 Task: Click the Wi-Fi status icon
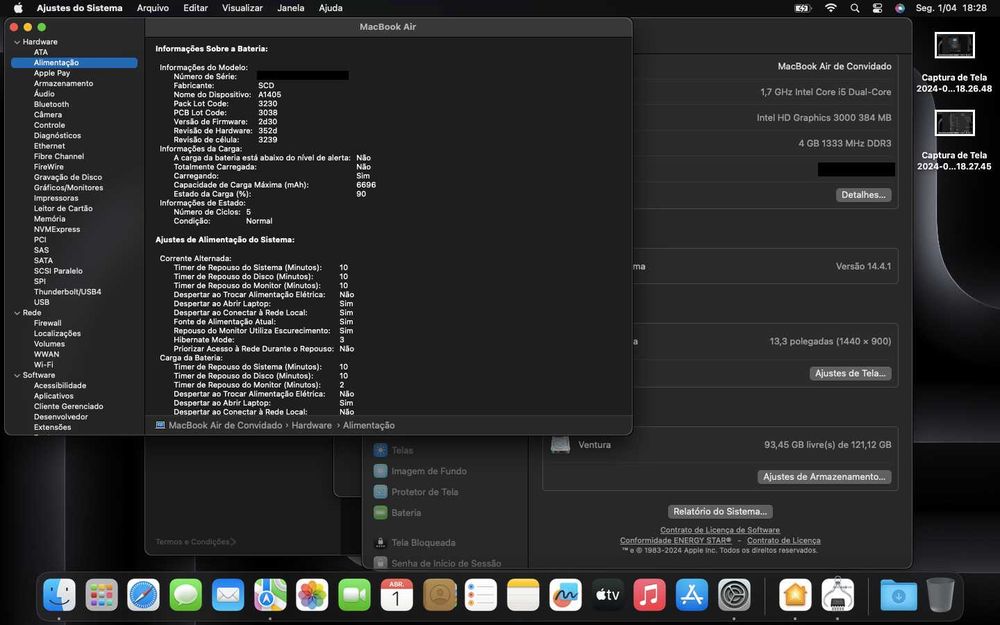[x=830, y=8]
